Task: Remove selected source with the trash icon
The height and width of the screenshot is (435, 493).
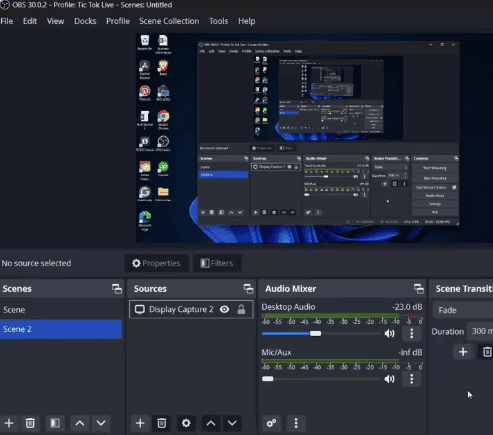Action: point(162,423)
